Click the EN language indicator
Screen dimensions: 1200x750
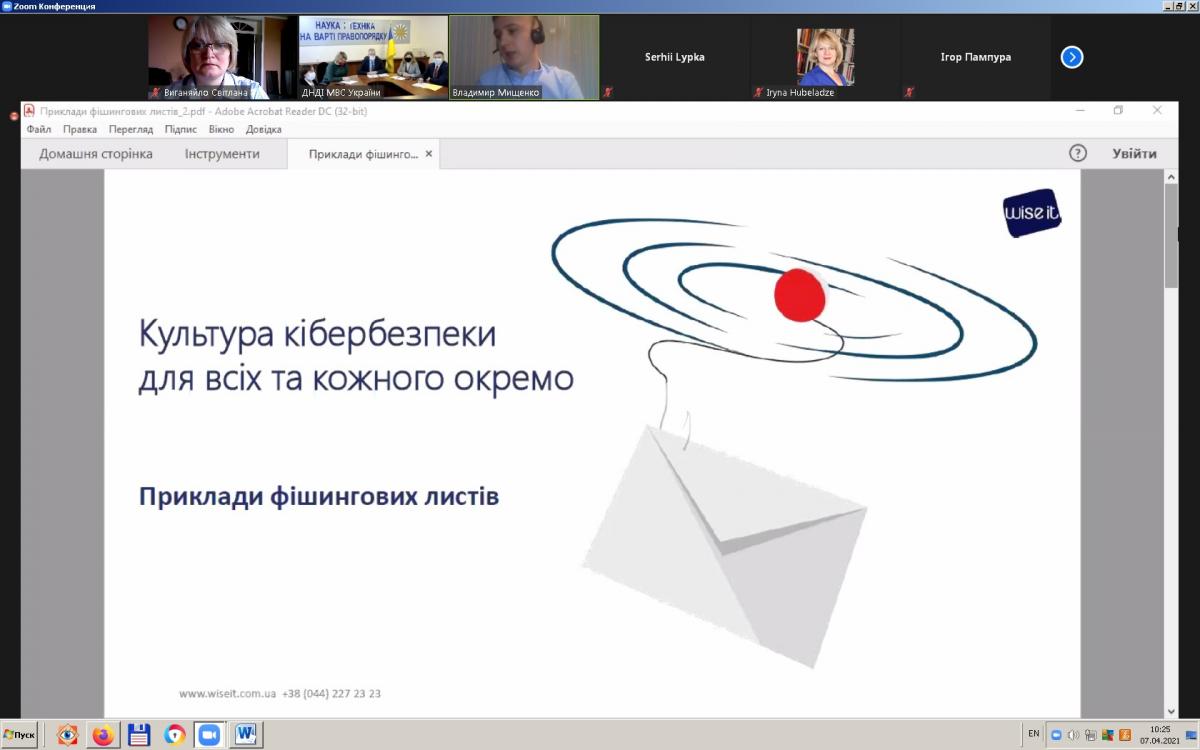1033,734
